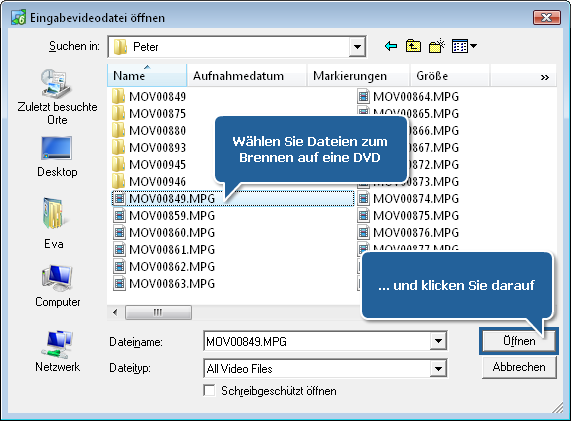Click the MOV00875.MPG video file icon
The image size is (571, 421).
363,216
